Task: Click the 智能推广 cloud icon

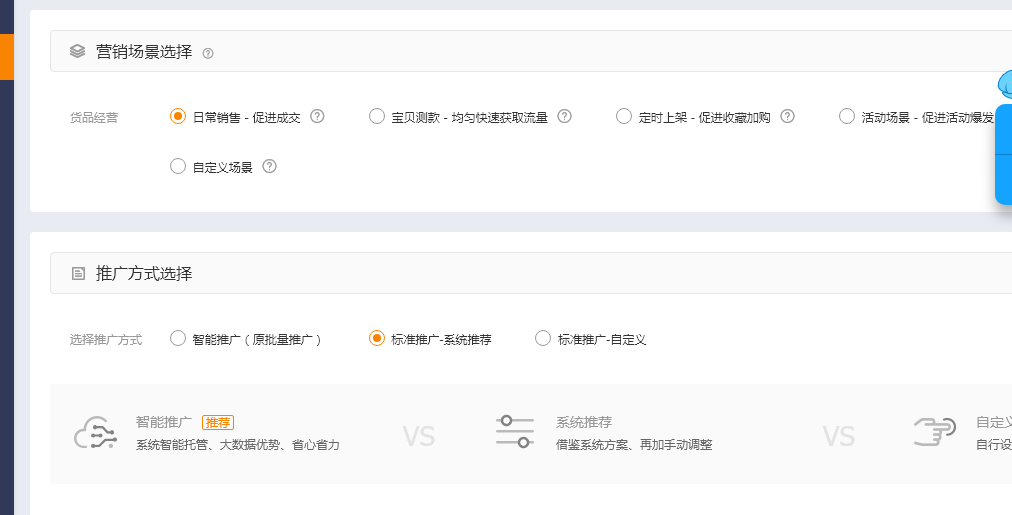Action: point(96,433)
